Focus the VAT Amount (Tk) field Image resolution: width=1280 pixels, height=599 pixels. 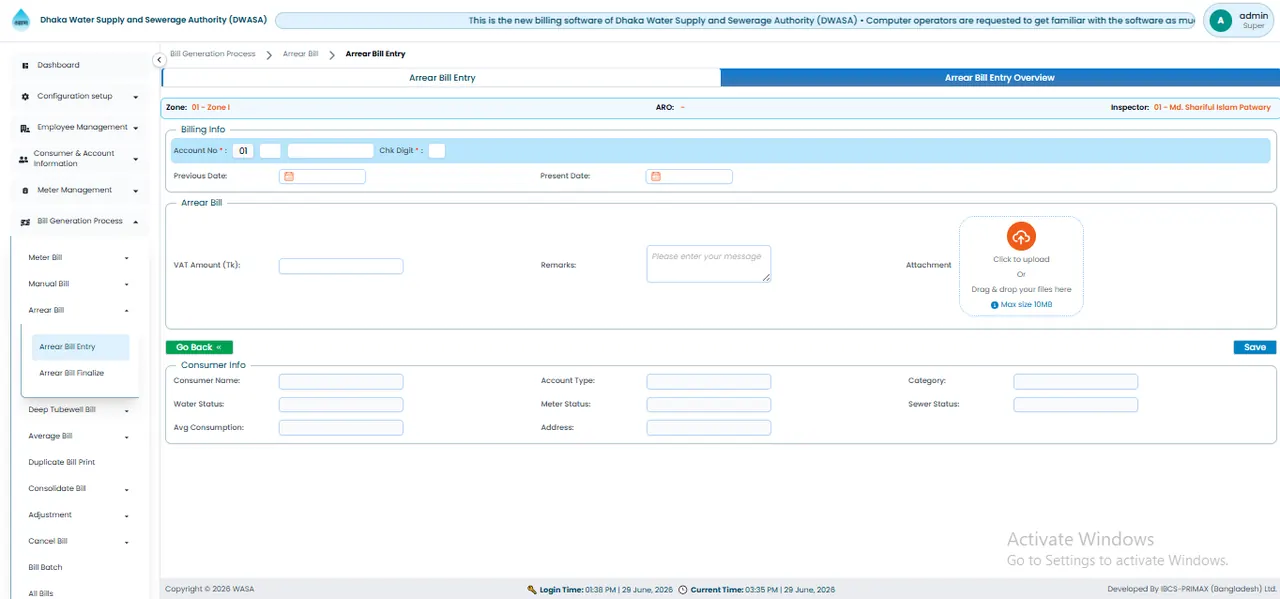tap(341, 266)
